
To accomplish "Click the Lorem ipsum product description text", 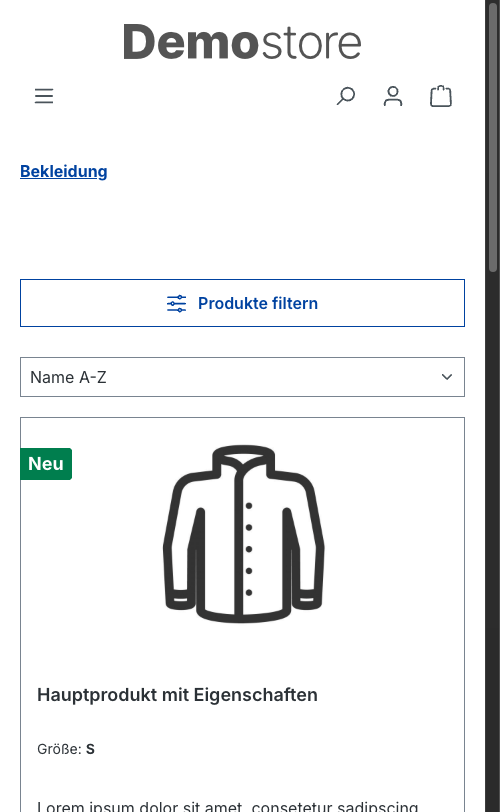I will [228, 806].
